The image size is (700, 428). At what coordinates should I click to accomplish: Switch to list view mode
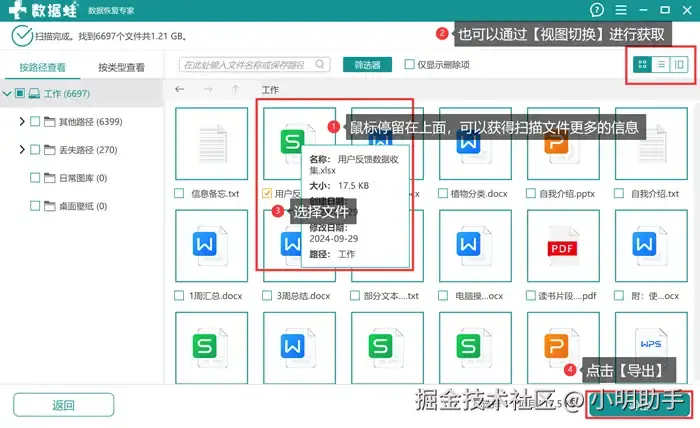(x=661, y=65)
